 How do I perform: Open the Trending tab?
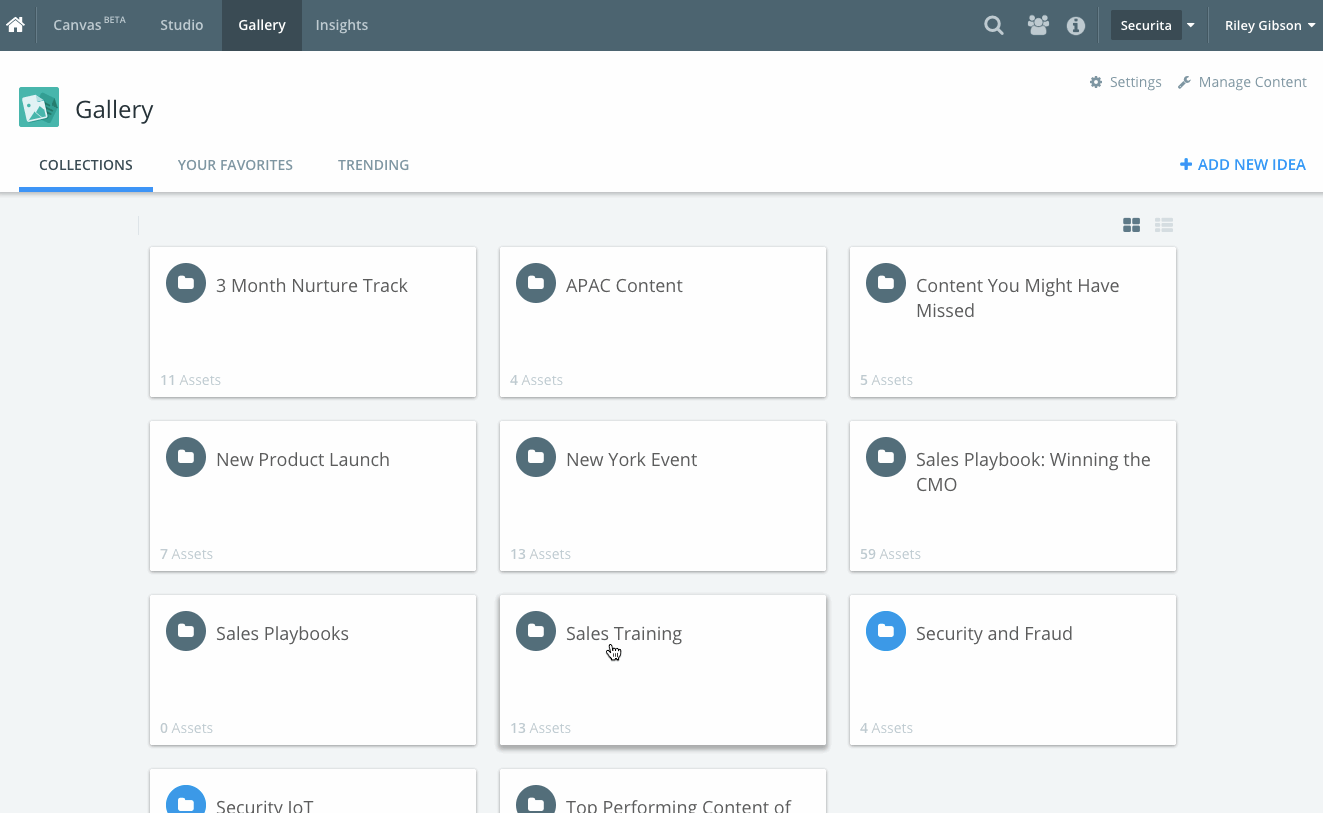click(x=373, y=165)
